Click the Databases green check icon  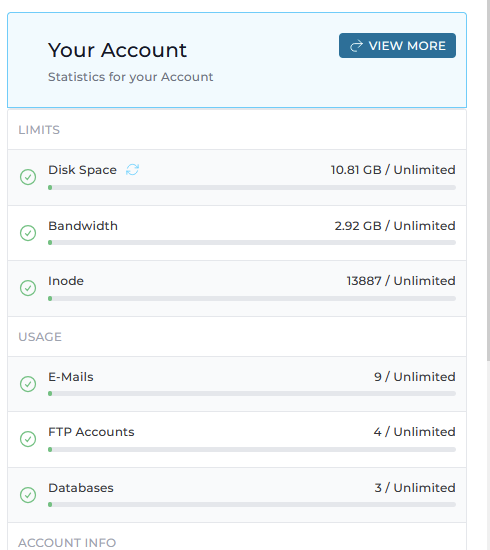click(x=28, y=495)
